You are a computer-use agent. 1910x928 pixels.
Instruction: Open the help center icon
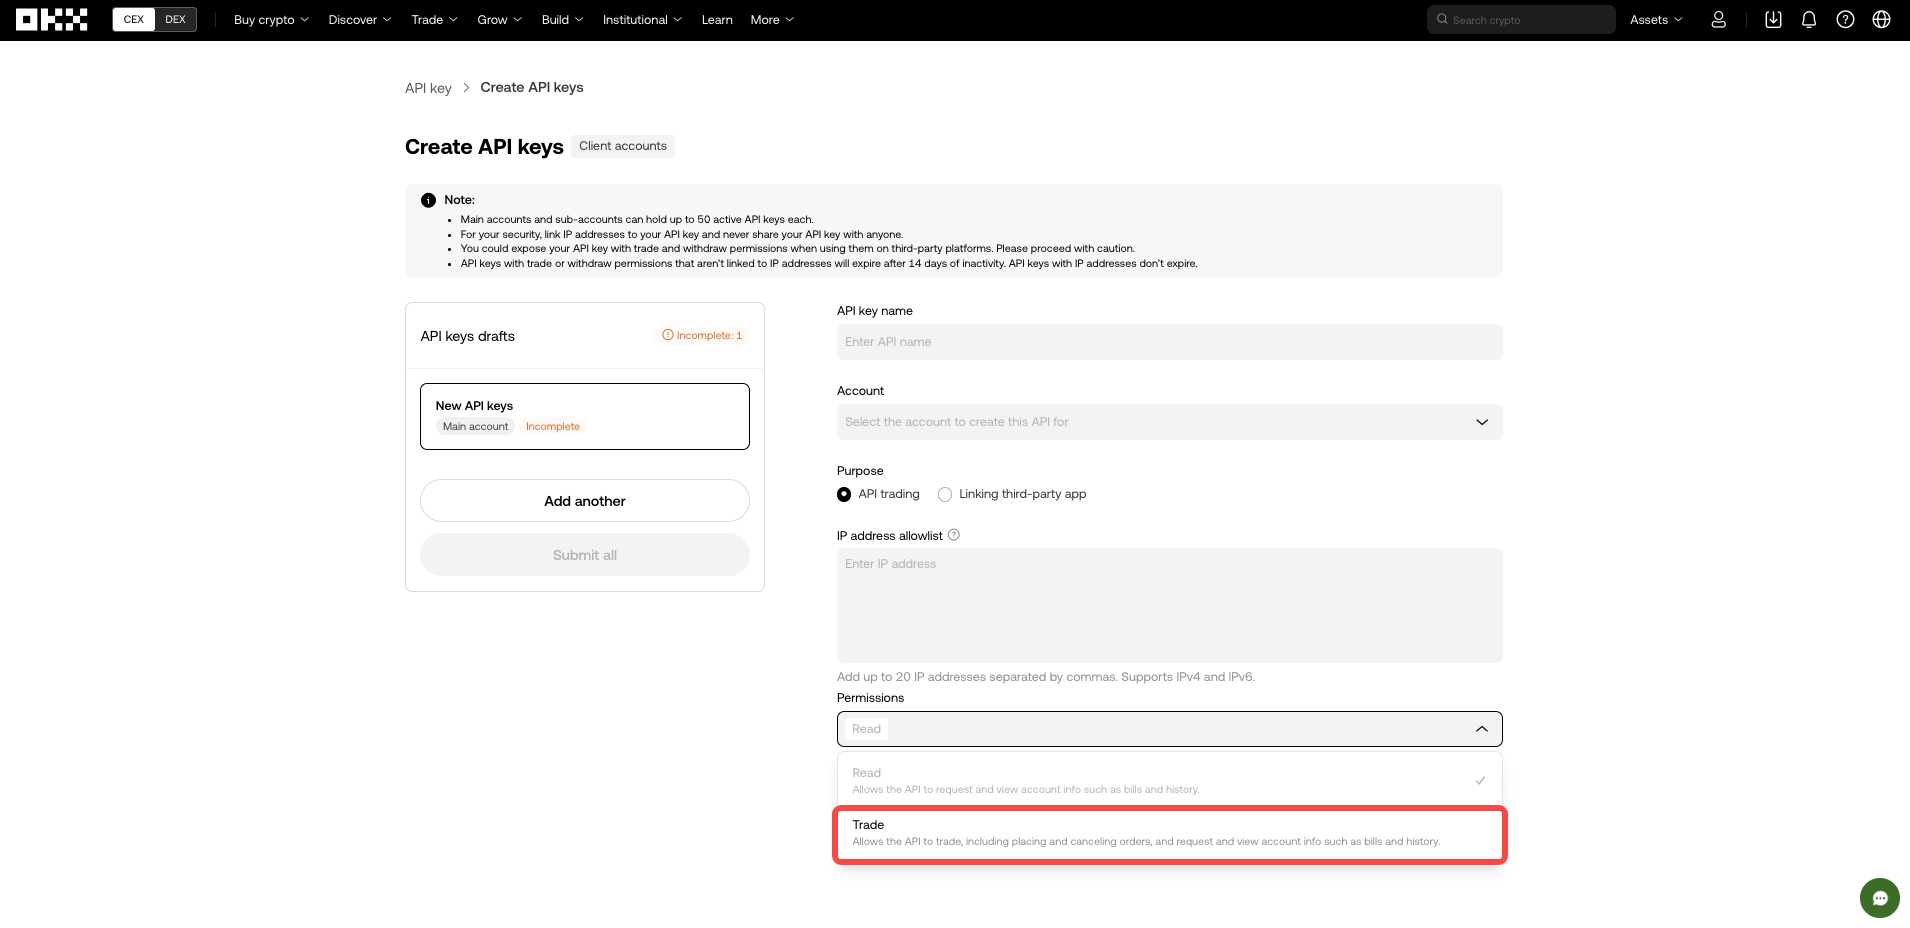click(1845, 19)
